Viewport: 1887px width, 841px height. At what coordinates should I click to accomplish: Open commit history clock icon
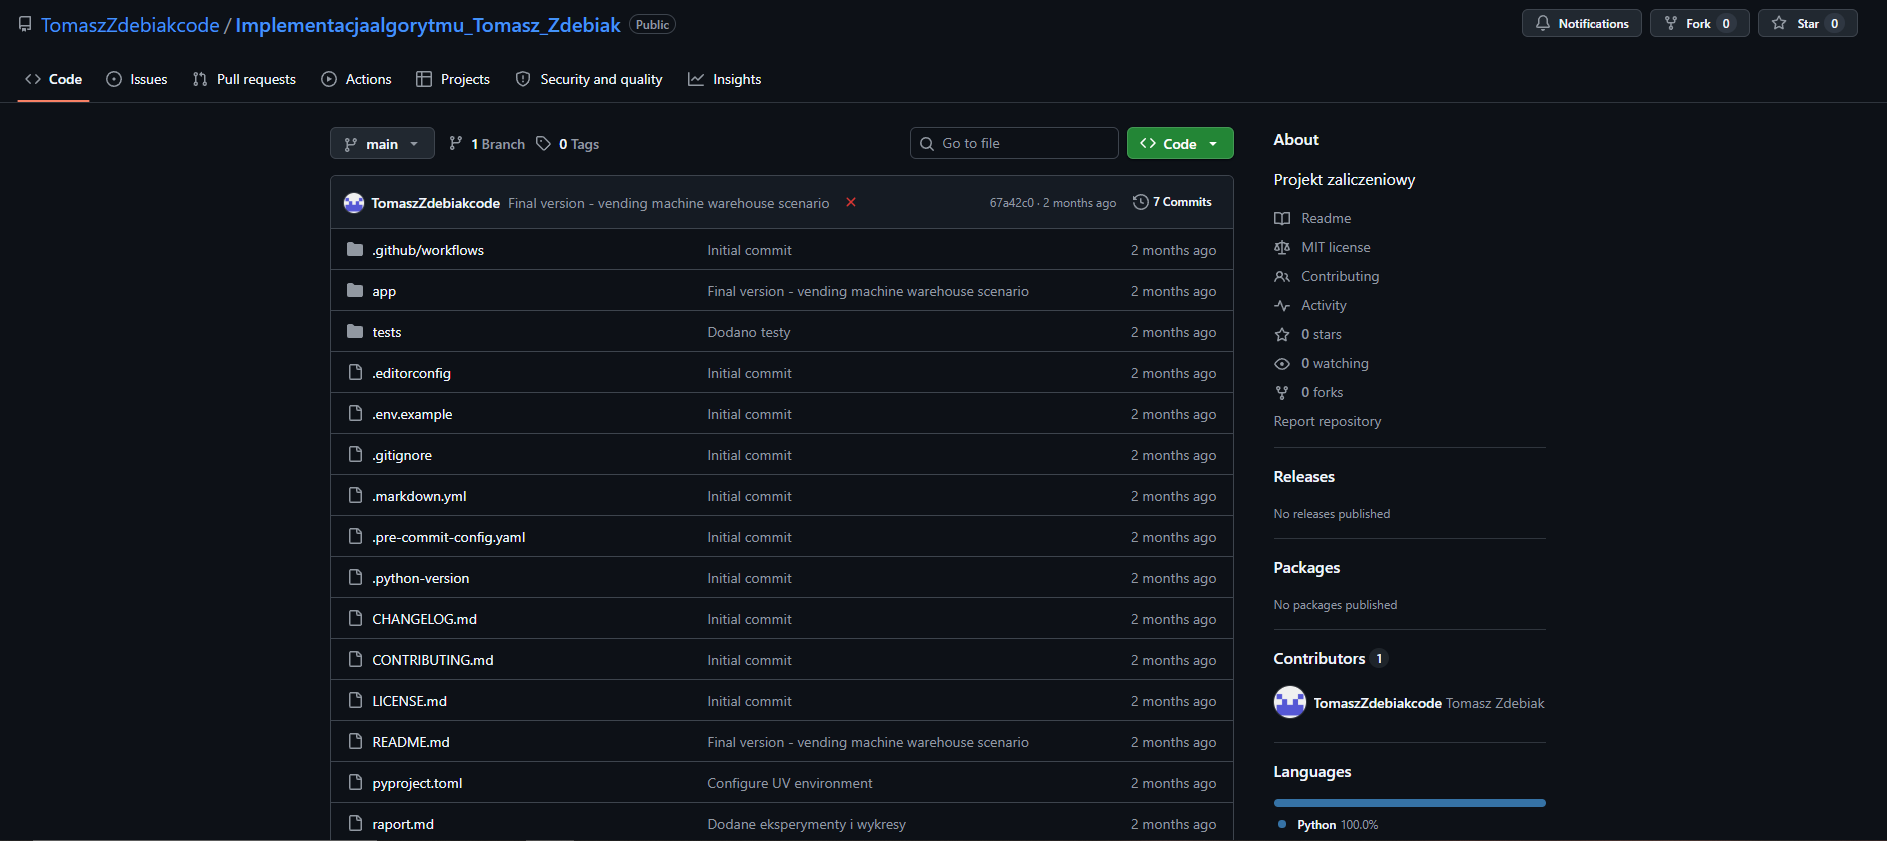[x=1140, y=202]
